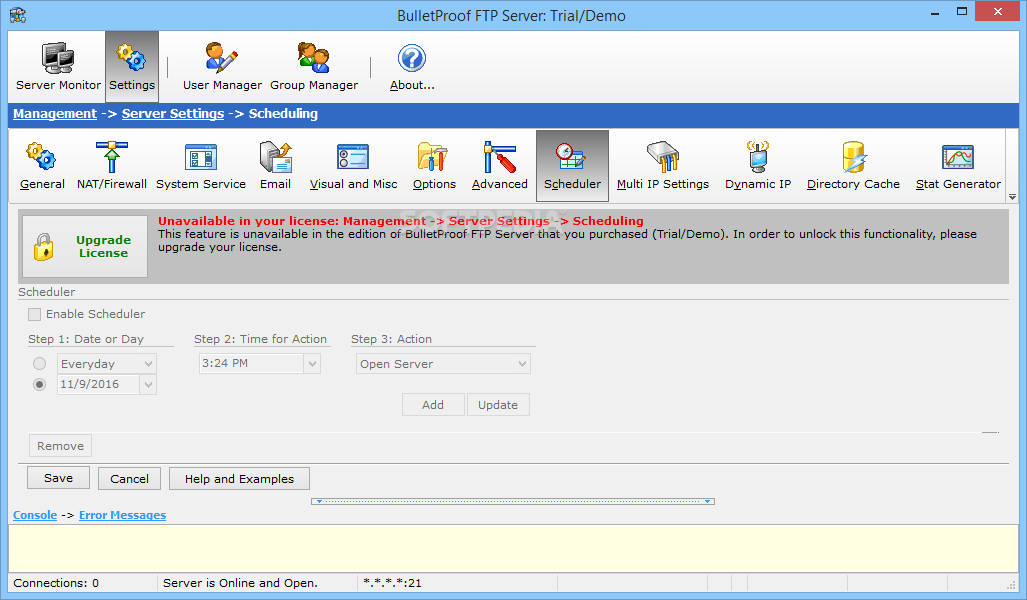Click the Scheduling breadcrumb text
This screenshot has height=600, width=1027.
pyautogui.click(x=283, y=113)
